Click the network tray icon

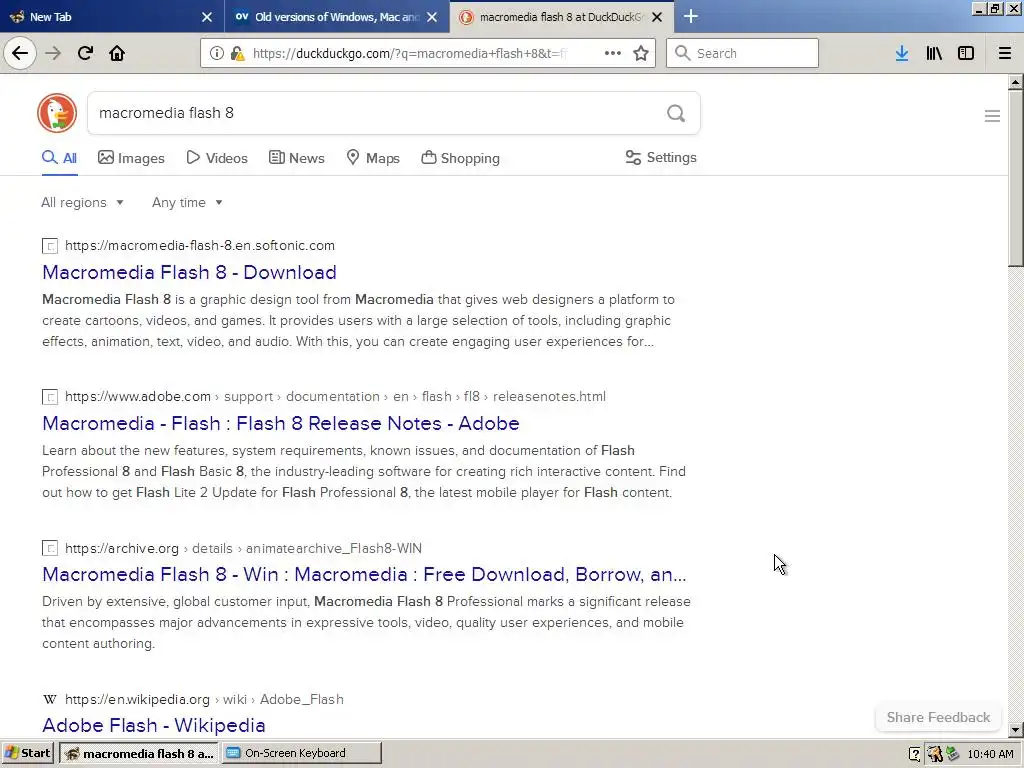[953, 754]
